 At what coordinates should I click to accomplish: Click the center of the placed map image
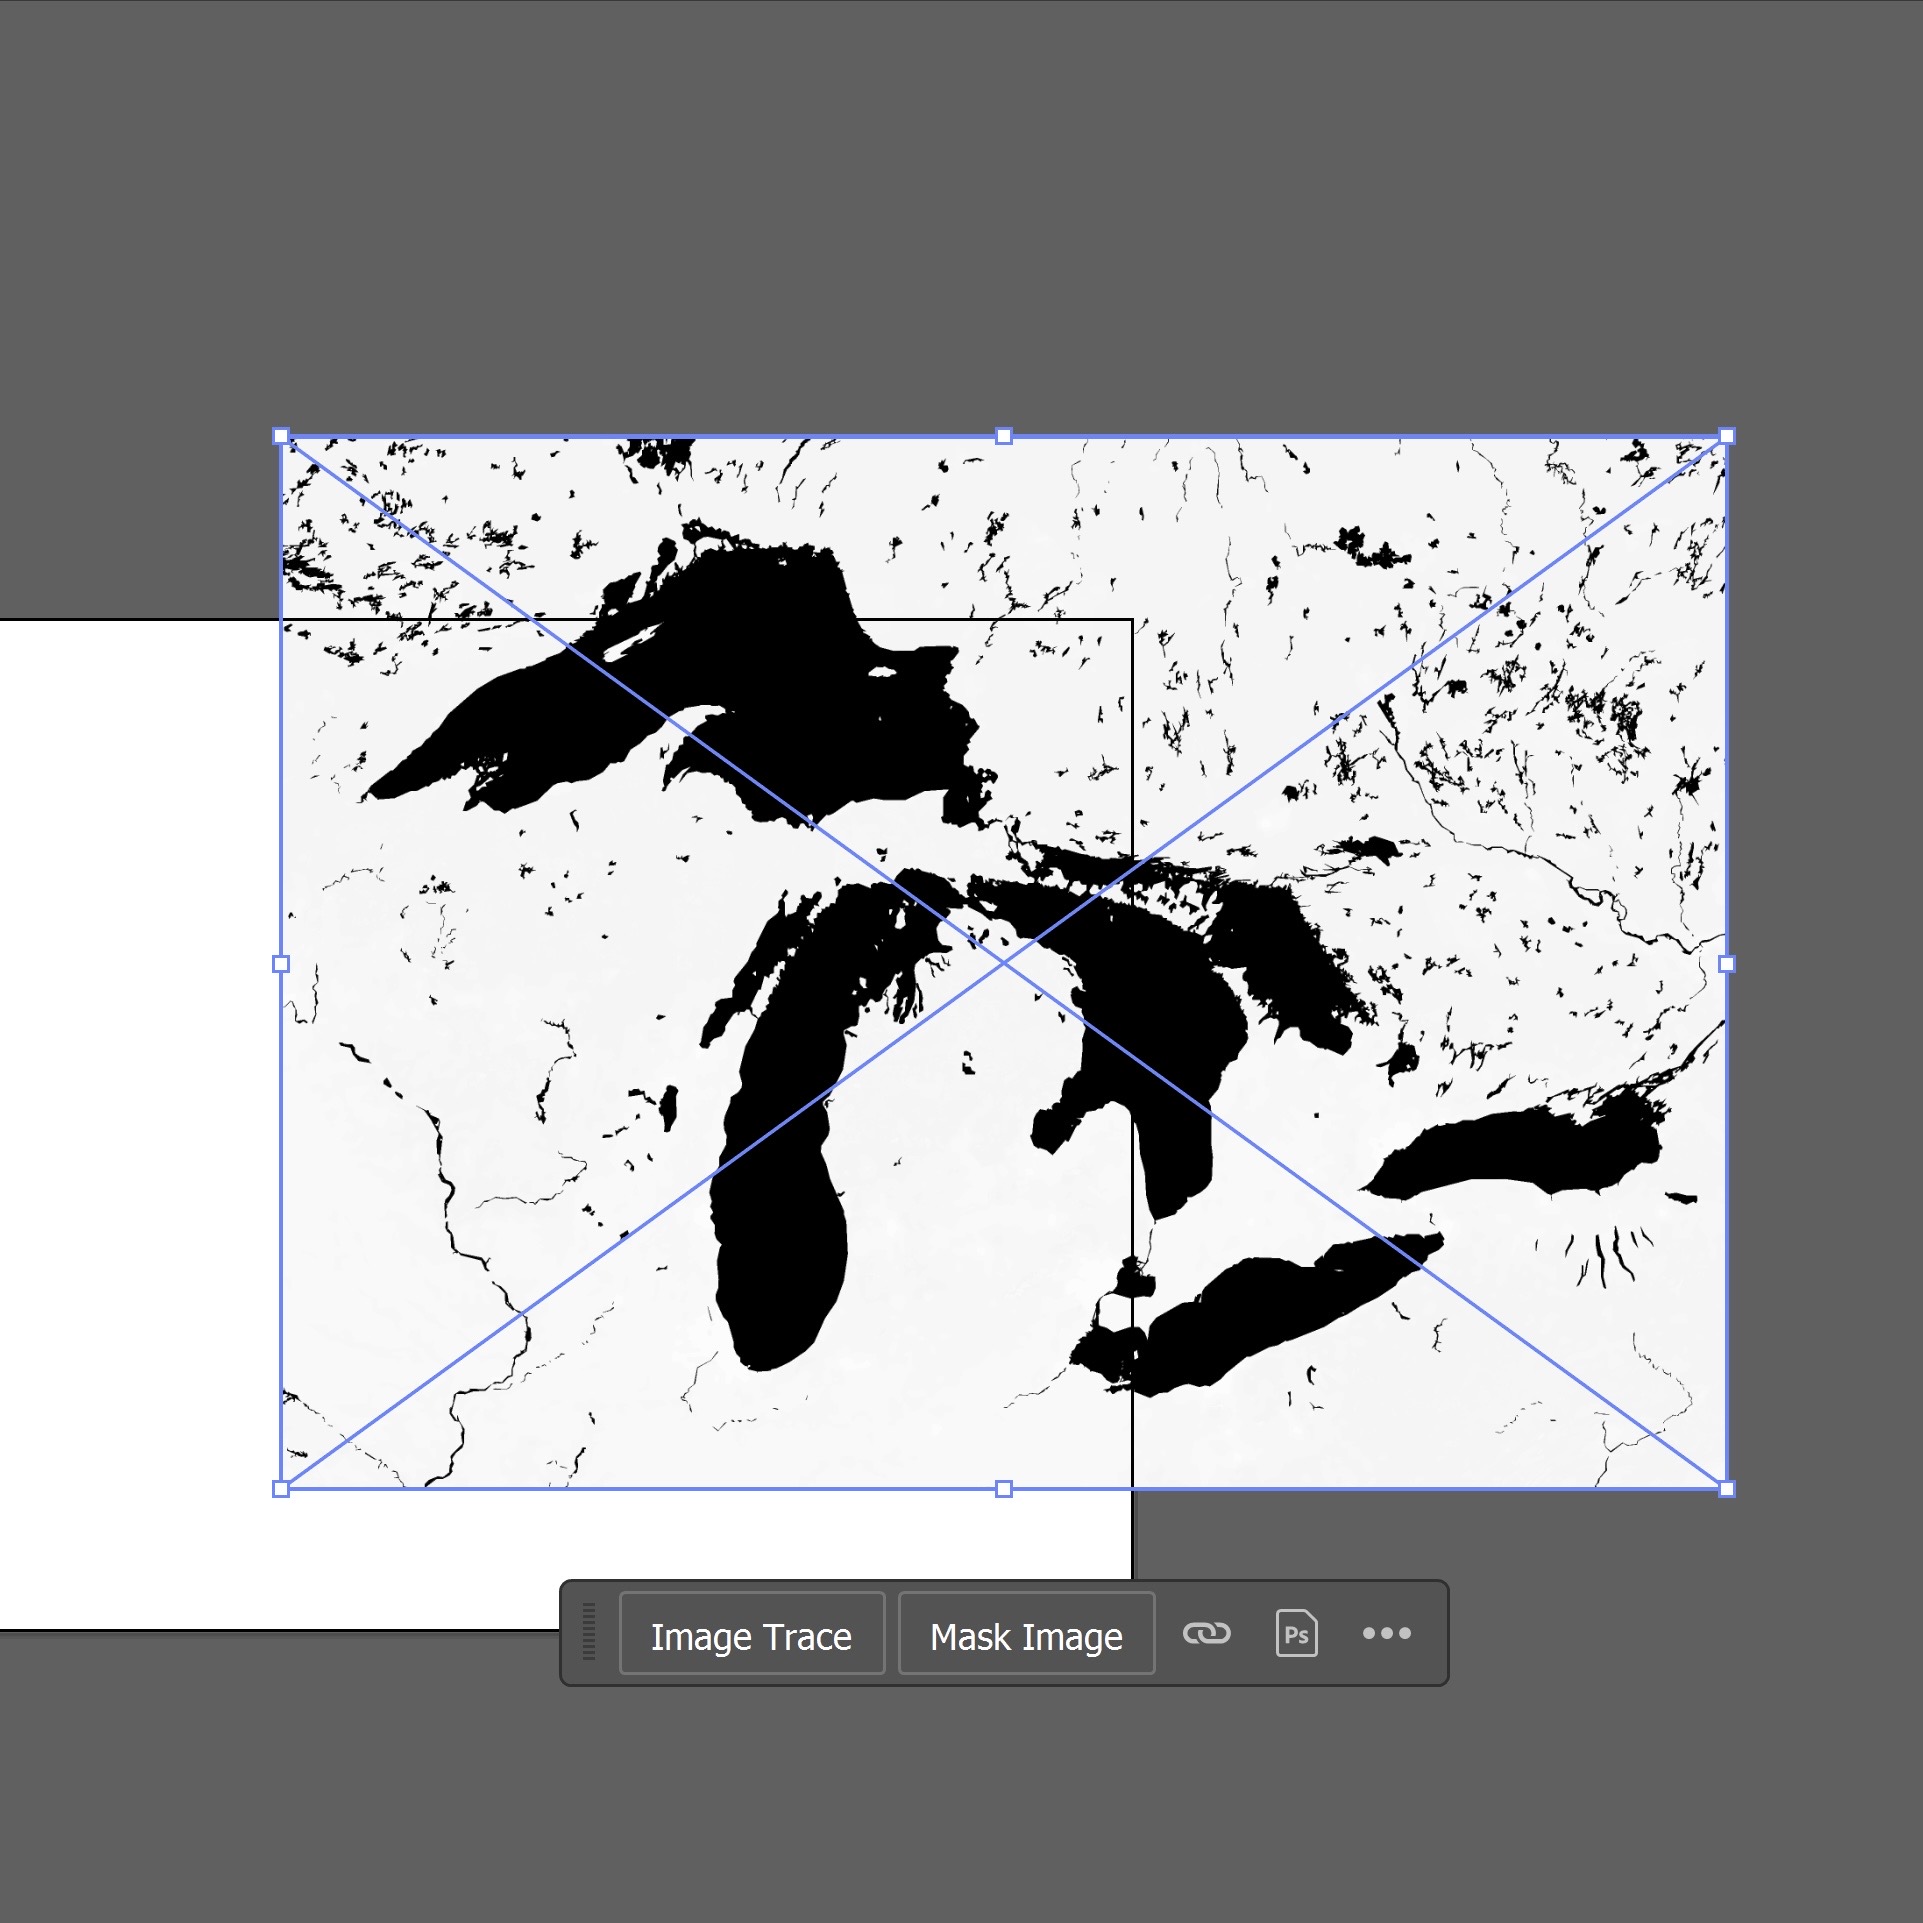point(1003,962)
